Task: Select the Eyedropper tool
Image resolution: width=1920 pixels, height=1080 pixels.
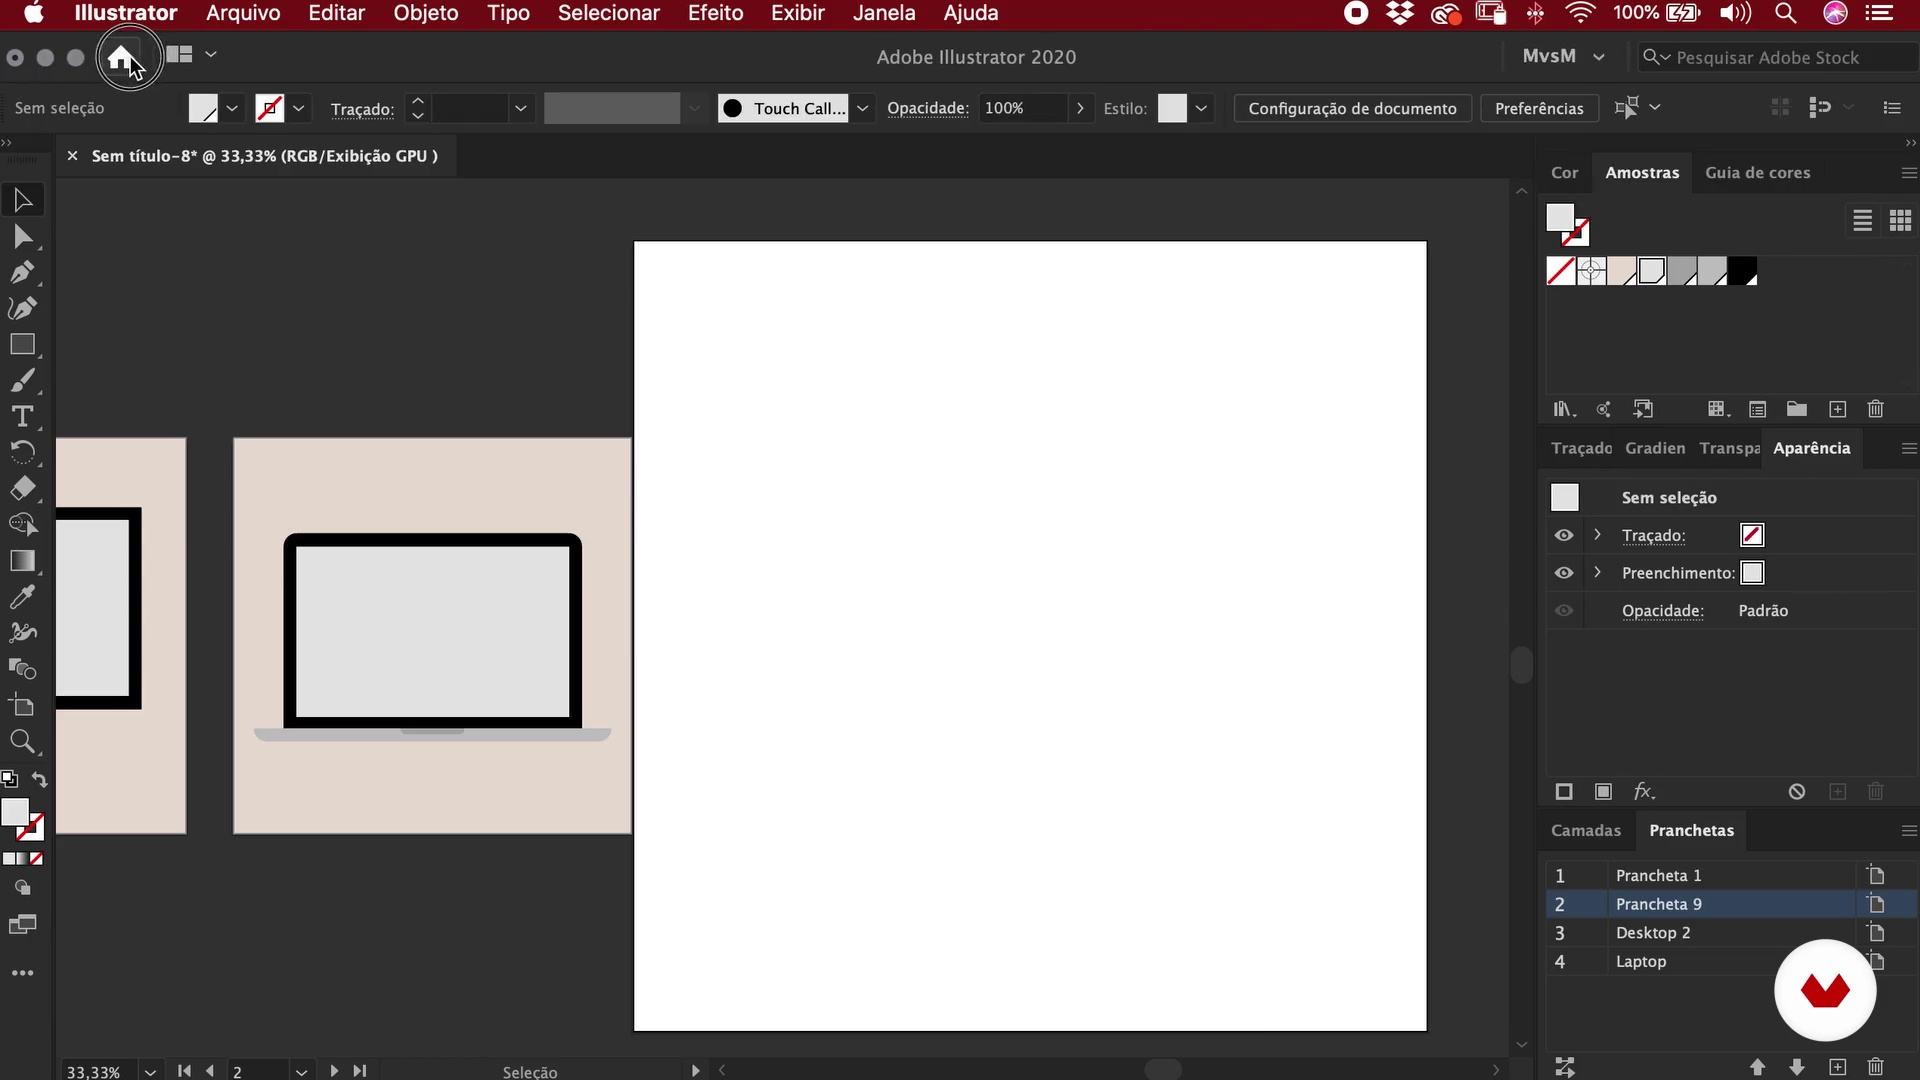Action: [x=22, y=597]
